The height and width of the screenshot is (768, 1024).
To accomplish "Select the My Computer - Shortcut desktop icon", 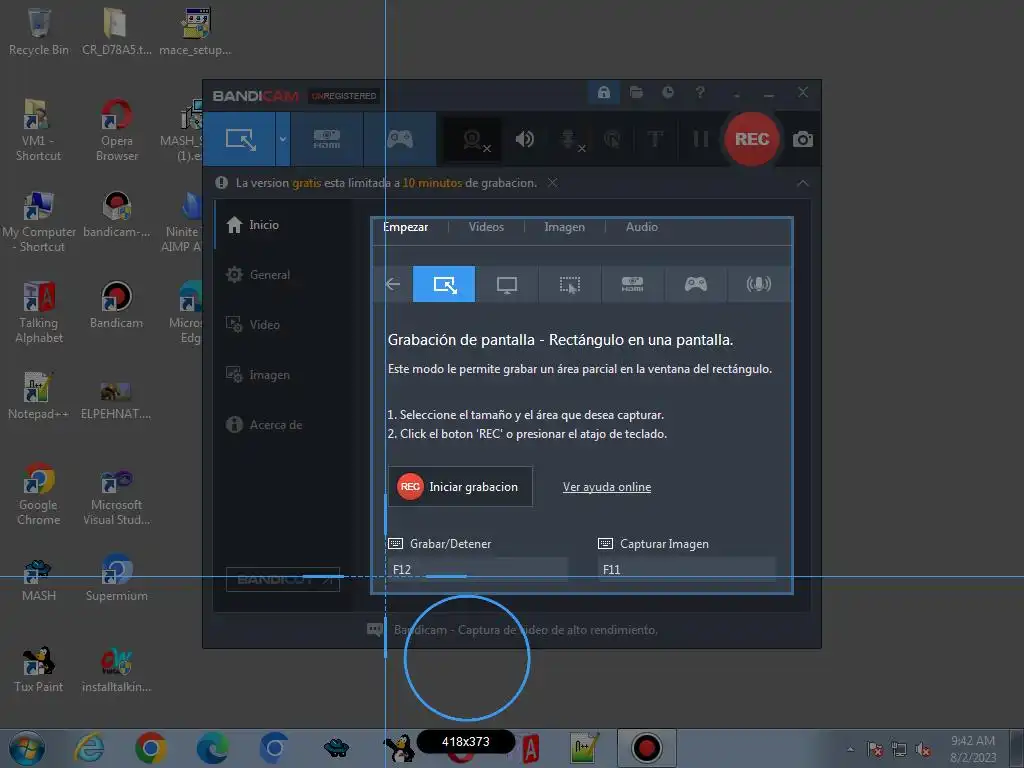I will point(39,221).
